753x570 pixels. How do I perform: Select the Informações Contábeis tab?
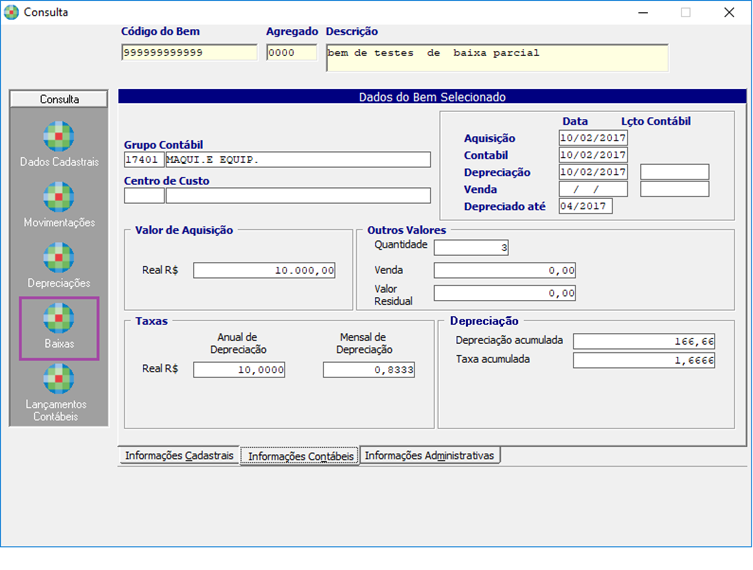(301, 456)
